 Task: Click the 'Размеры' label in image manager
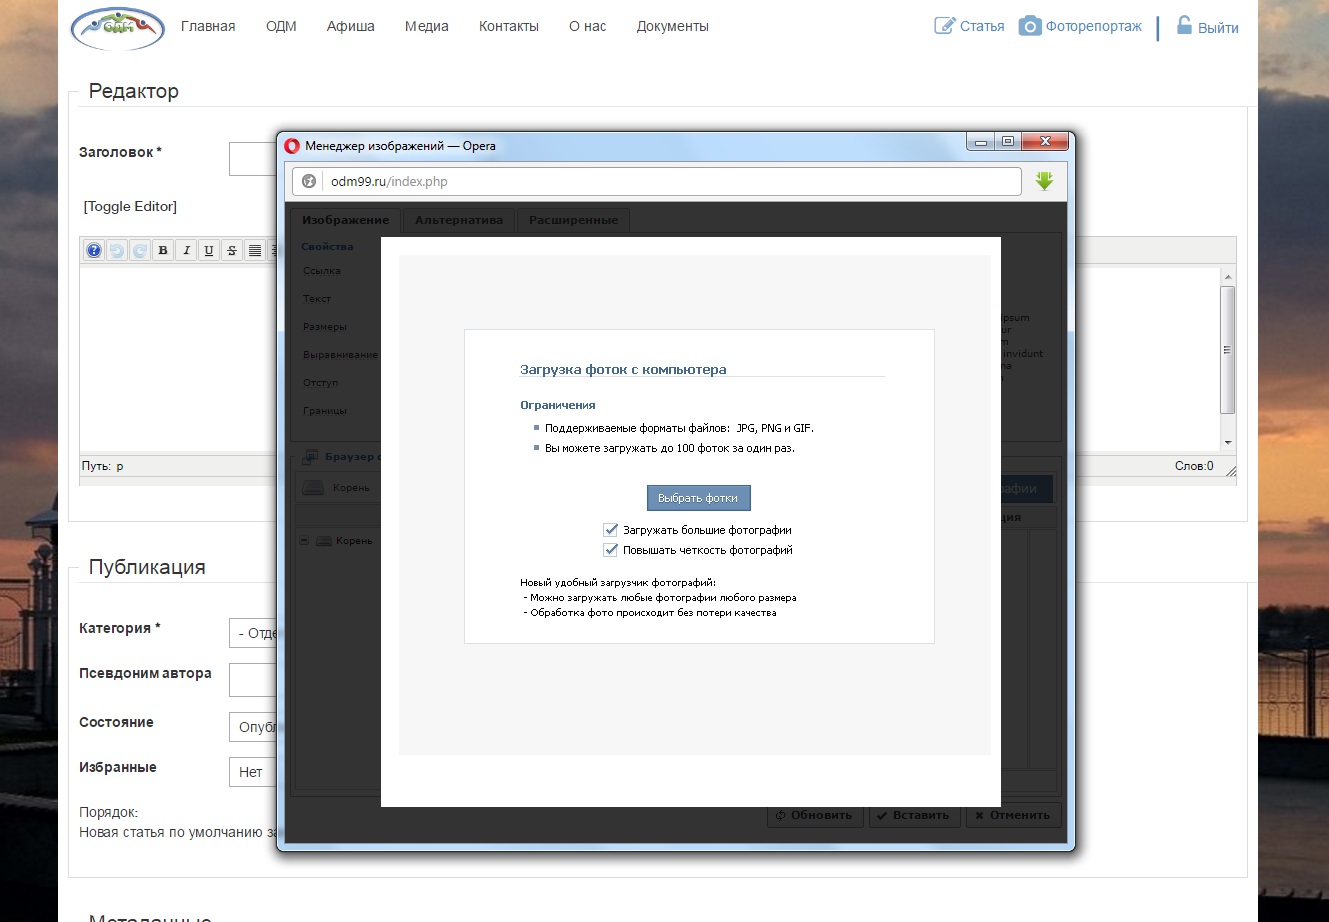click(325, 327)
